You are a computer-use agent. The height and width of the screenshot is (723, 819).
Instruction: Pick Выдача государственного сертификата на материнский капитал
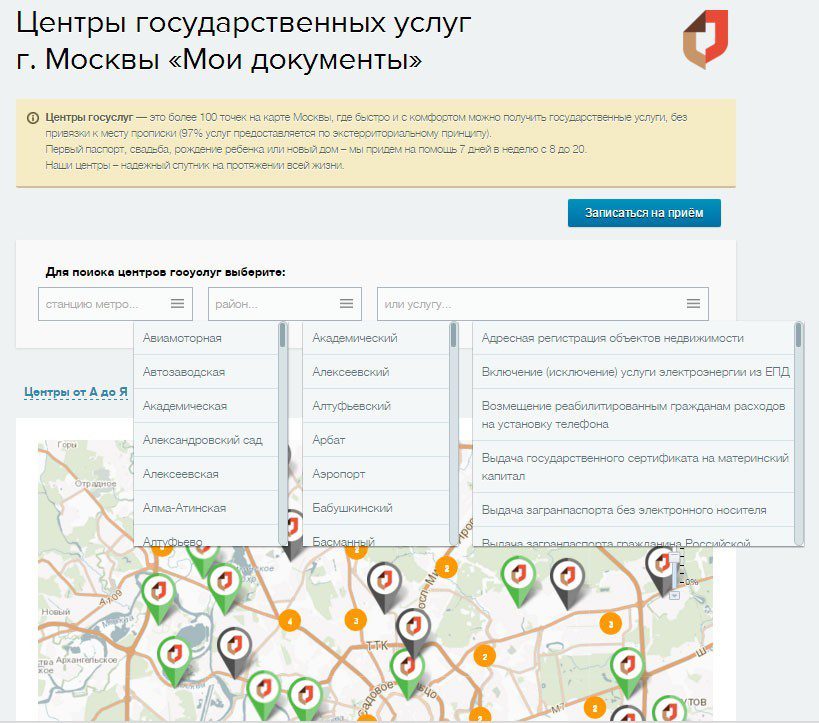coord(633,467)
